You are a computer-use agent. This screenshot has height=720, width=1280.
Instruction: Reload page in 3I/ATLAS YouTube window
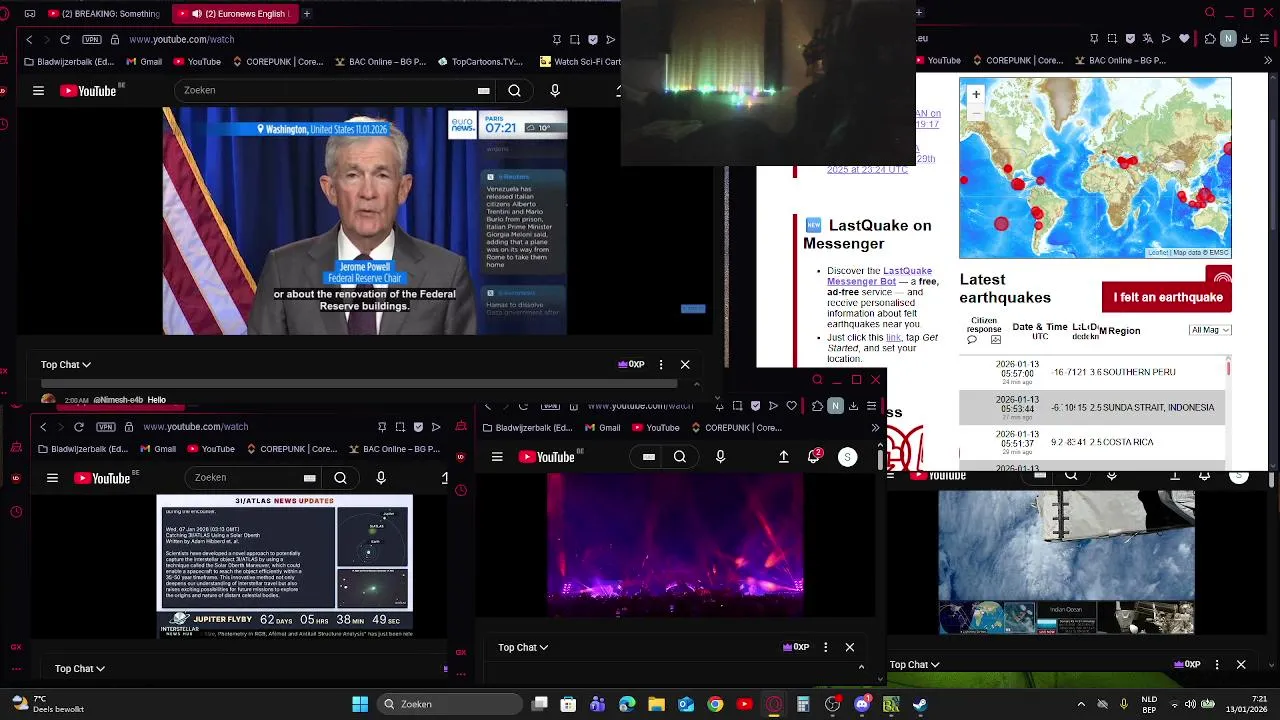pyautogui.click(x=78, y=427)
